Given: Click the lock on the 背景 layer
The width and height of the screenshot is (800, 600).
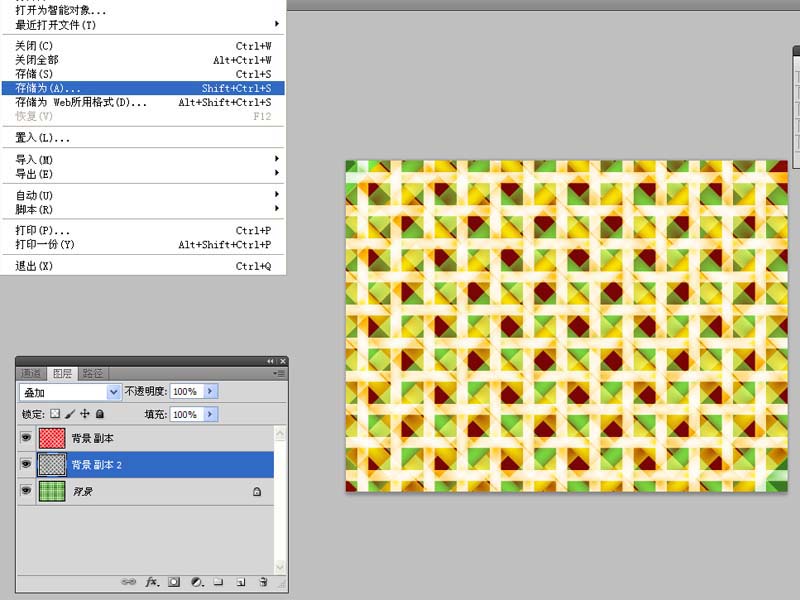Looking at the screenshot, I should pos(257,491).
